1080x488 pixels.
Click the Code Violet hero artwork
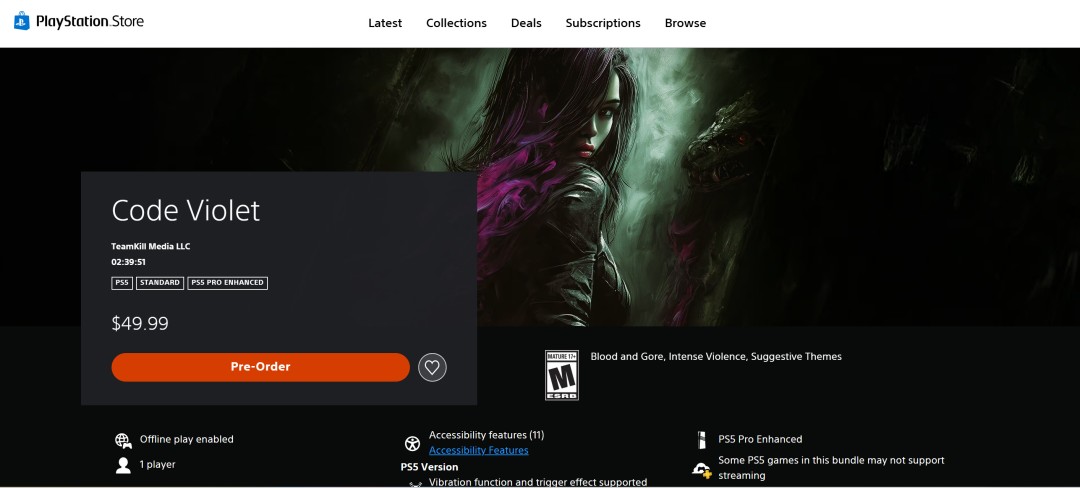pyautogui.click(x=700, y=180)
